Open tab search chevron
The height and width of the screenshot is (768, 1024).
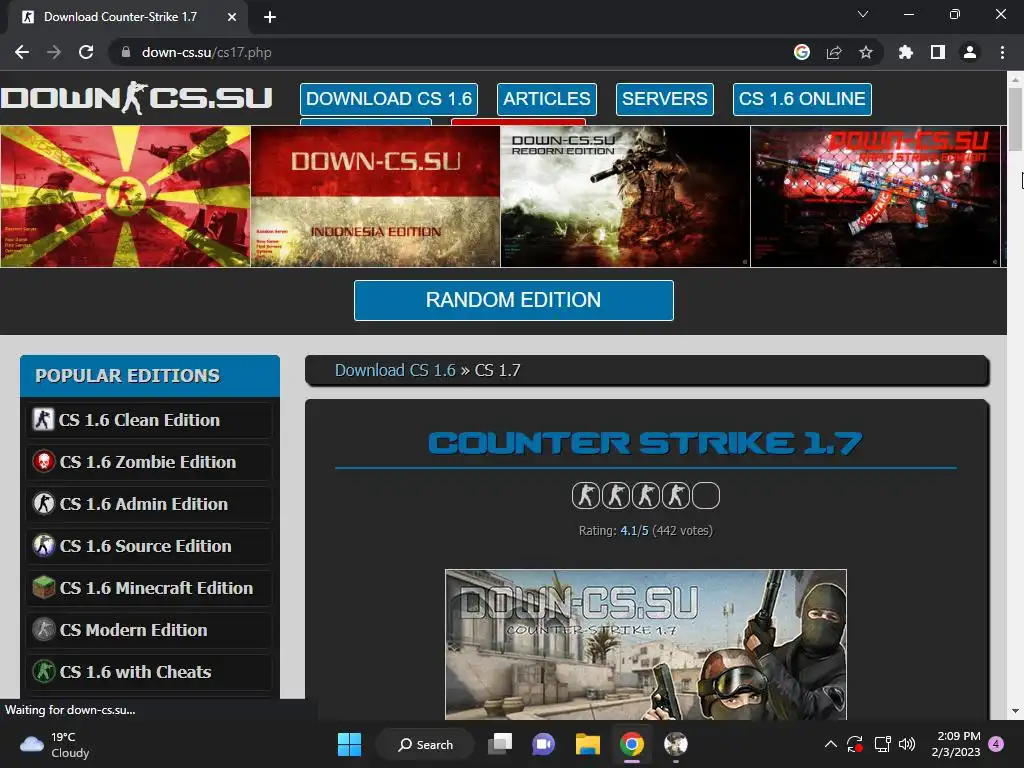863,14
